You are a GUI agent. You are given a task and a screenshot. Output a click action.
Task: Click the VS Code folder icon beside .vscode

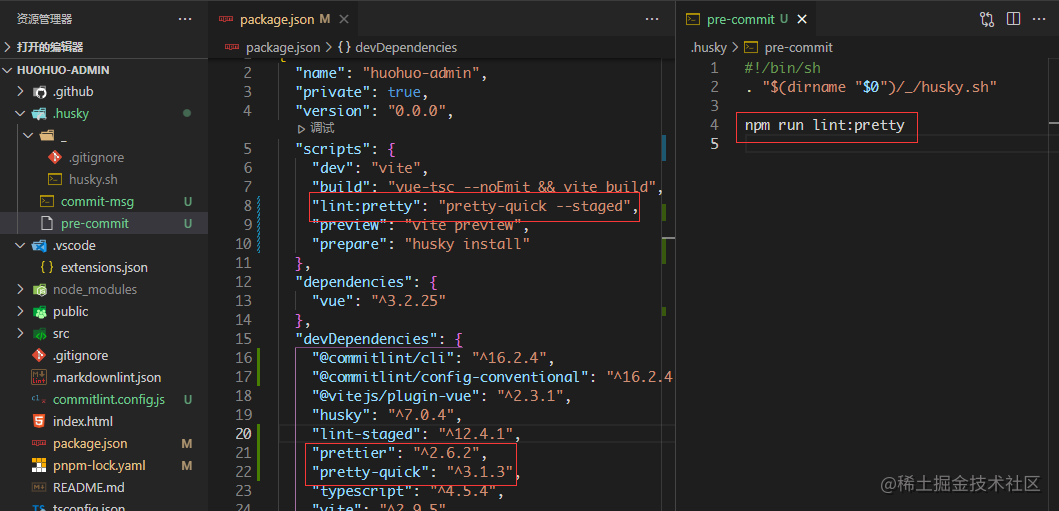[40, 245]
